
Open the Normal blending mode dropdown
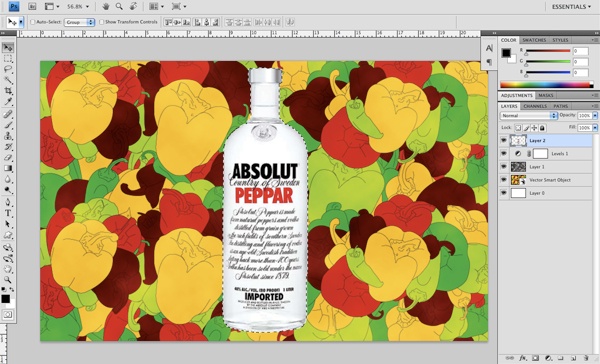[x=529, y=115]
